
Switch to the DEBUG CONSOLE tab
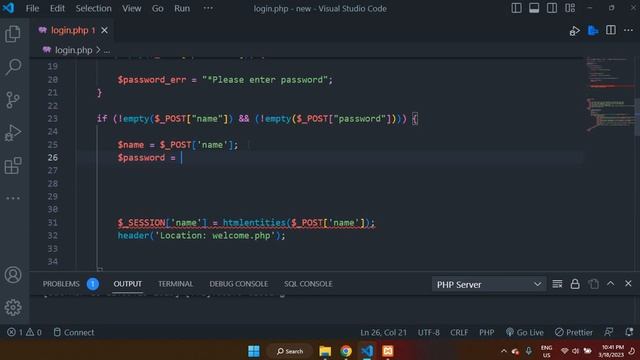[239, 284]
